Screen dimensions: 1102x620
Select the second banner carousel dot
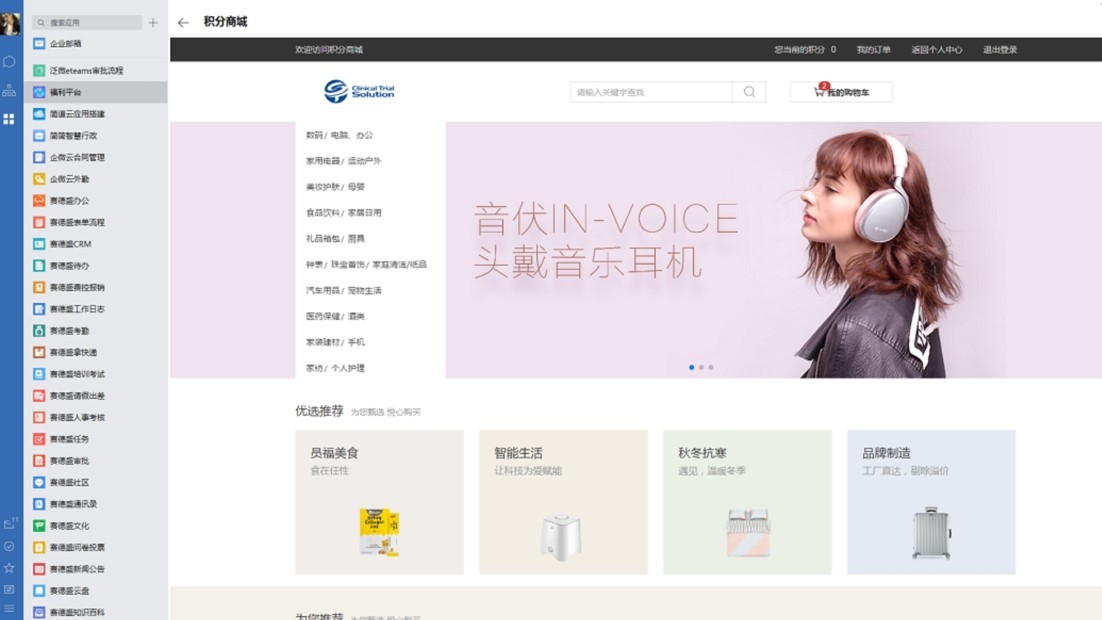[x=701, y=367]
